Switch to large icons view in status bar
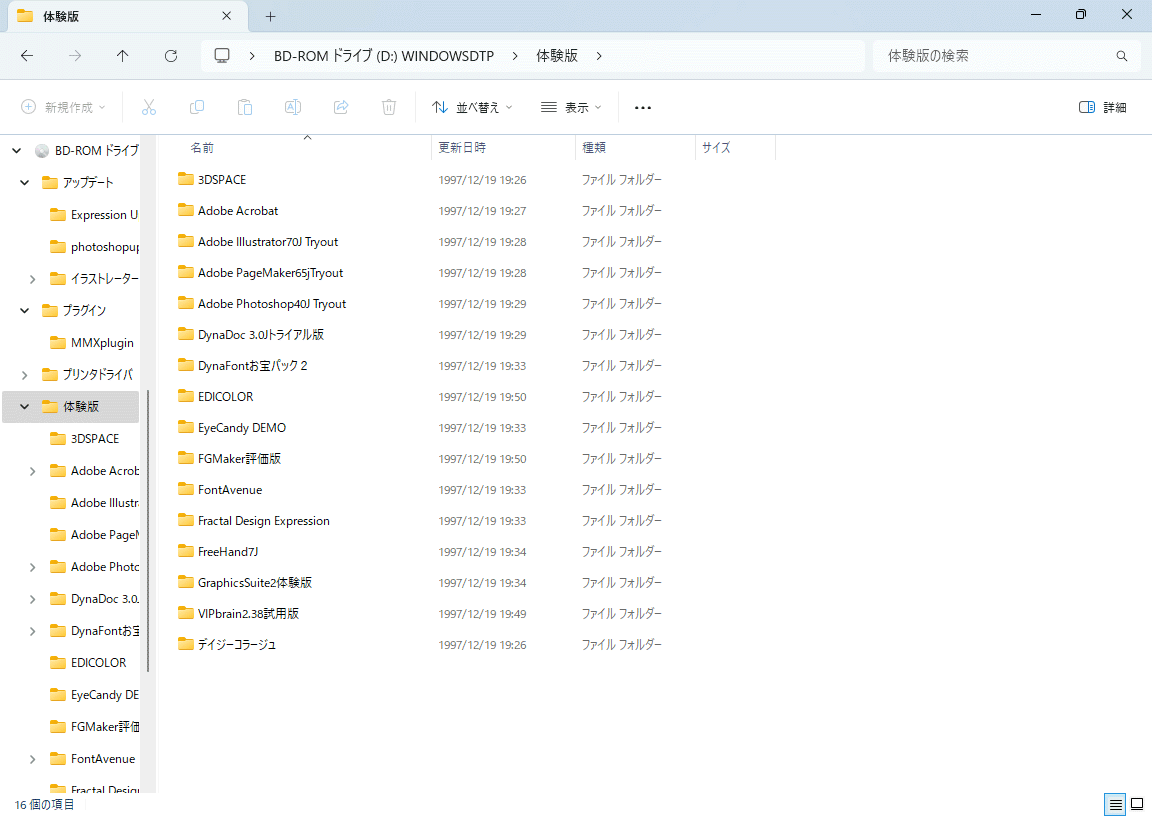Screen dimensions: 1152x816 point(1137,804)
